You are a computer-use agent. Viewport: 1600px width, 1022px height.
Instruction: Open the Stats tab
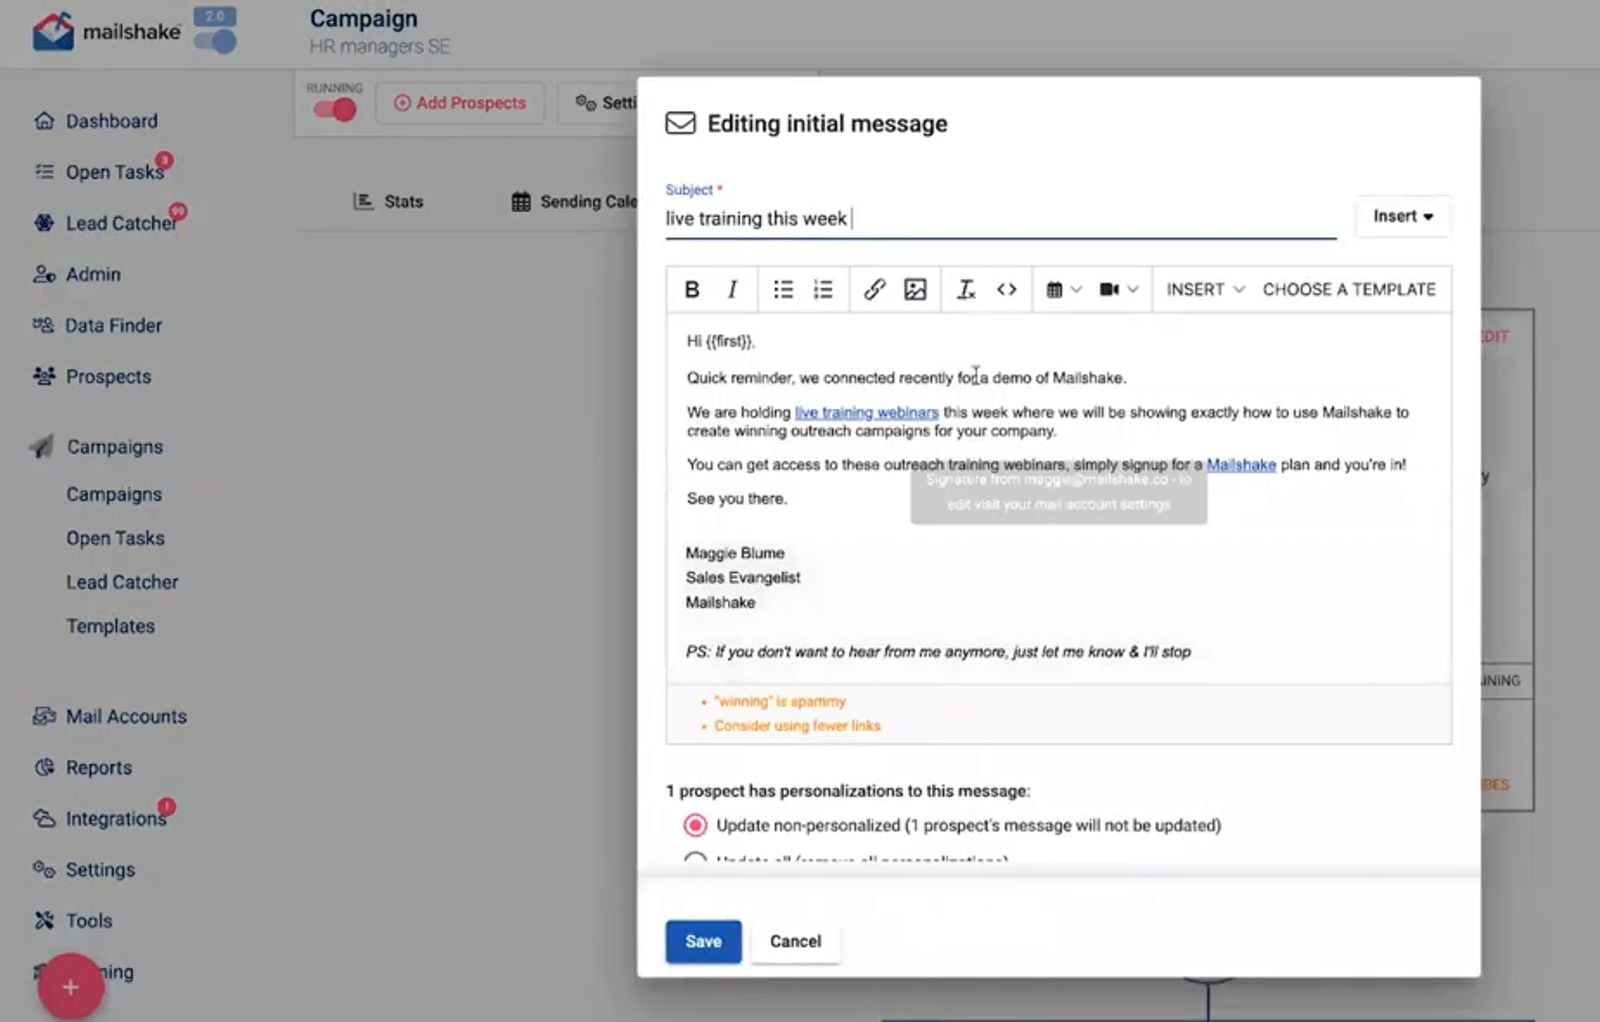(388, 201)
